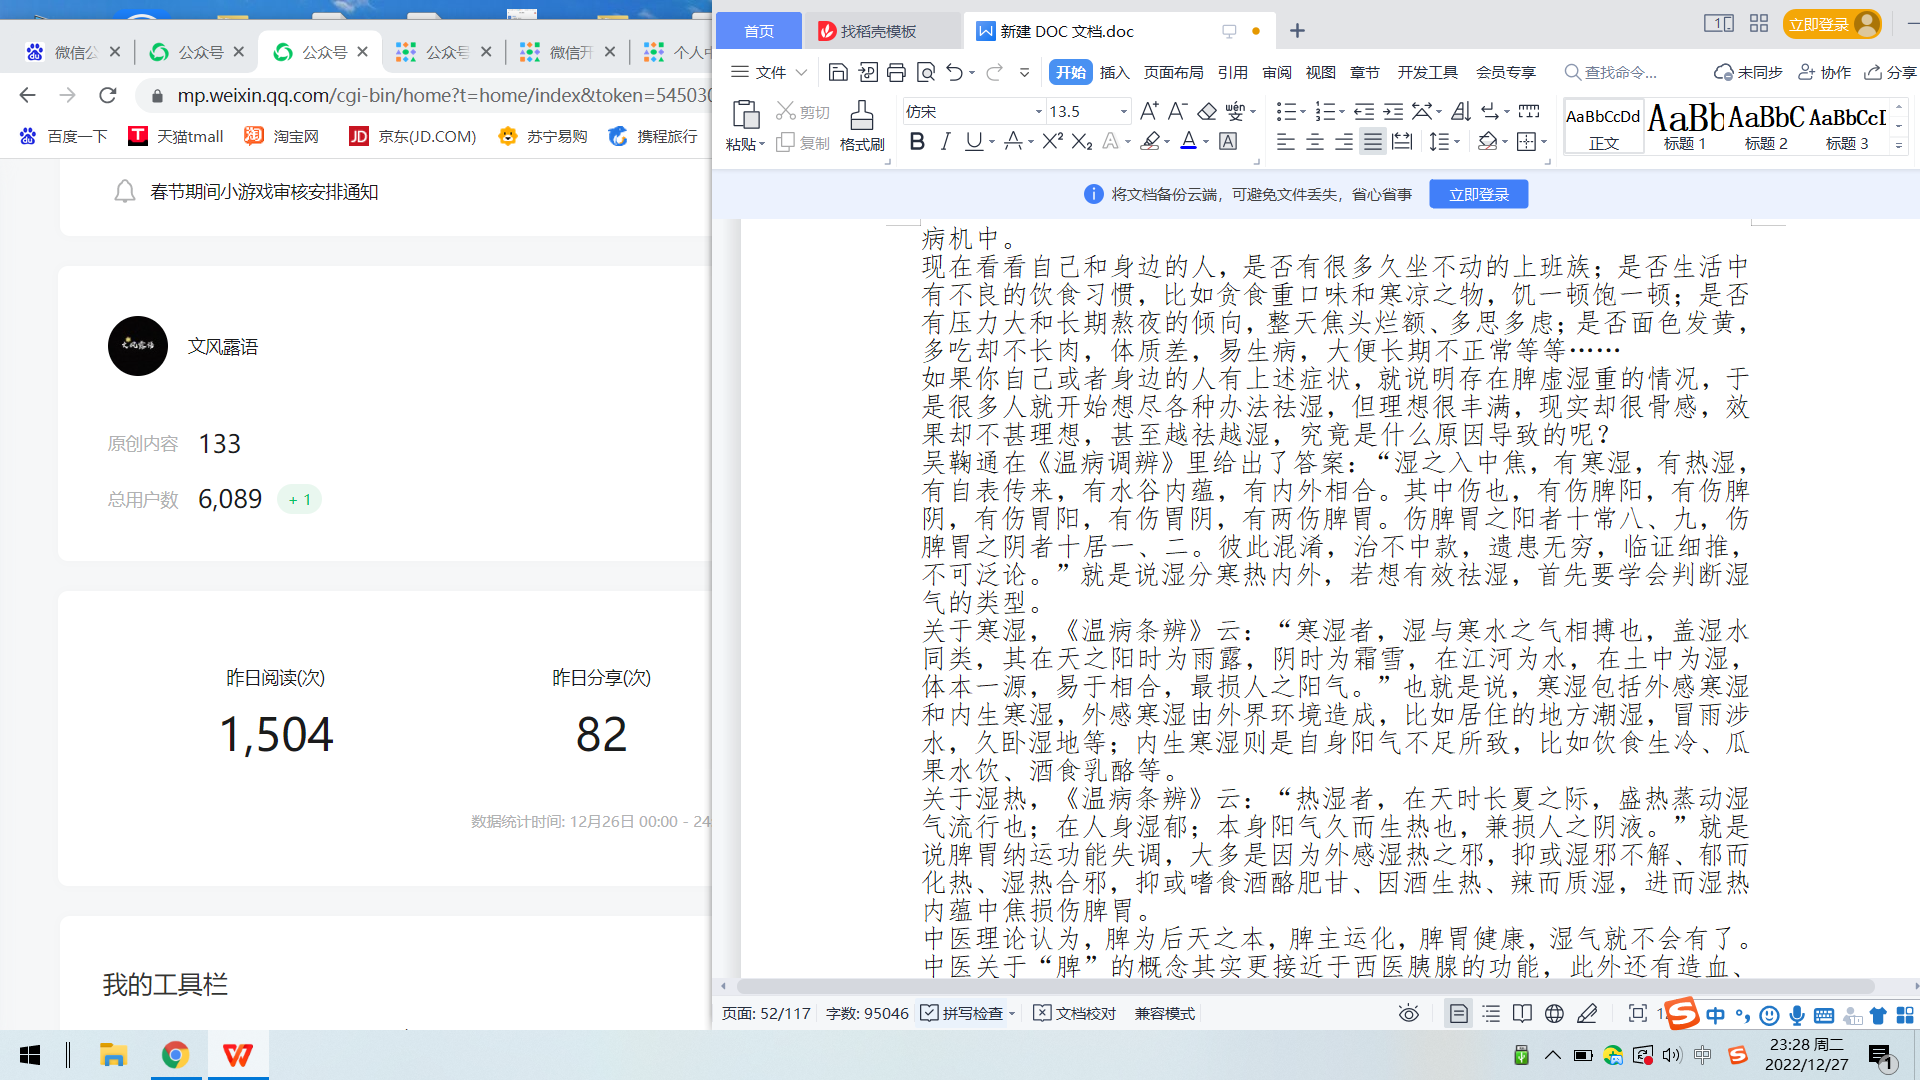1920x1080 pixels.
Task: Toggle justified text alignment
Action: [1373, 142]
